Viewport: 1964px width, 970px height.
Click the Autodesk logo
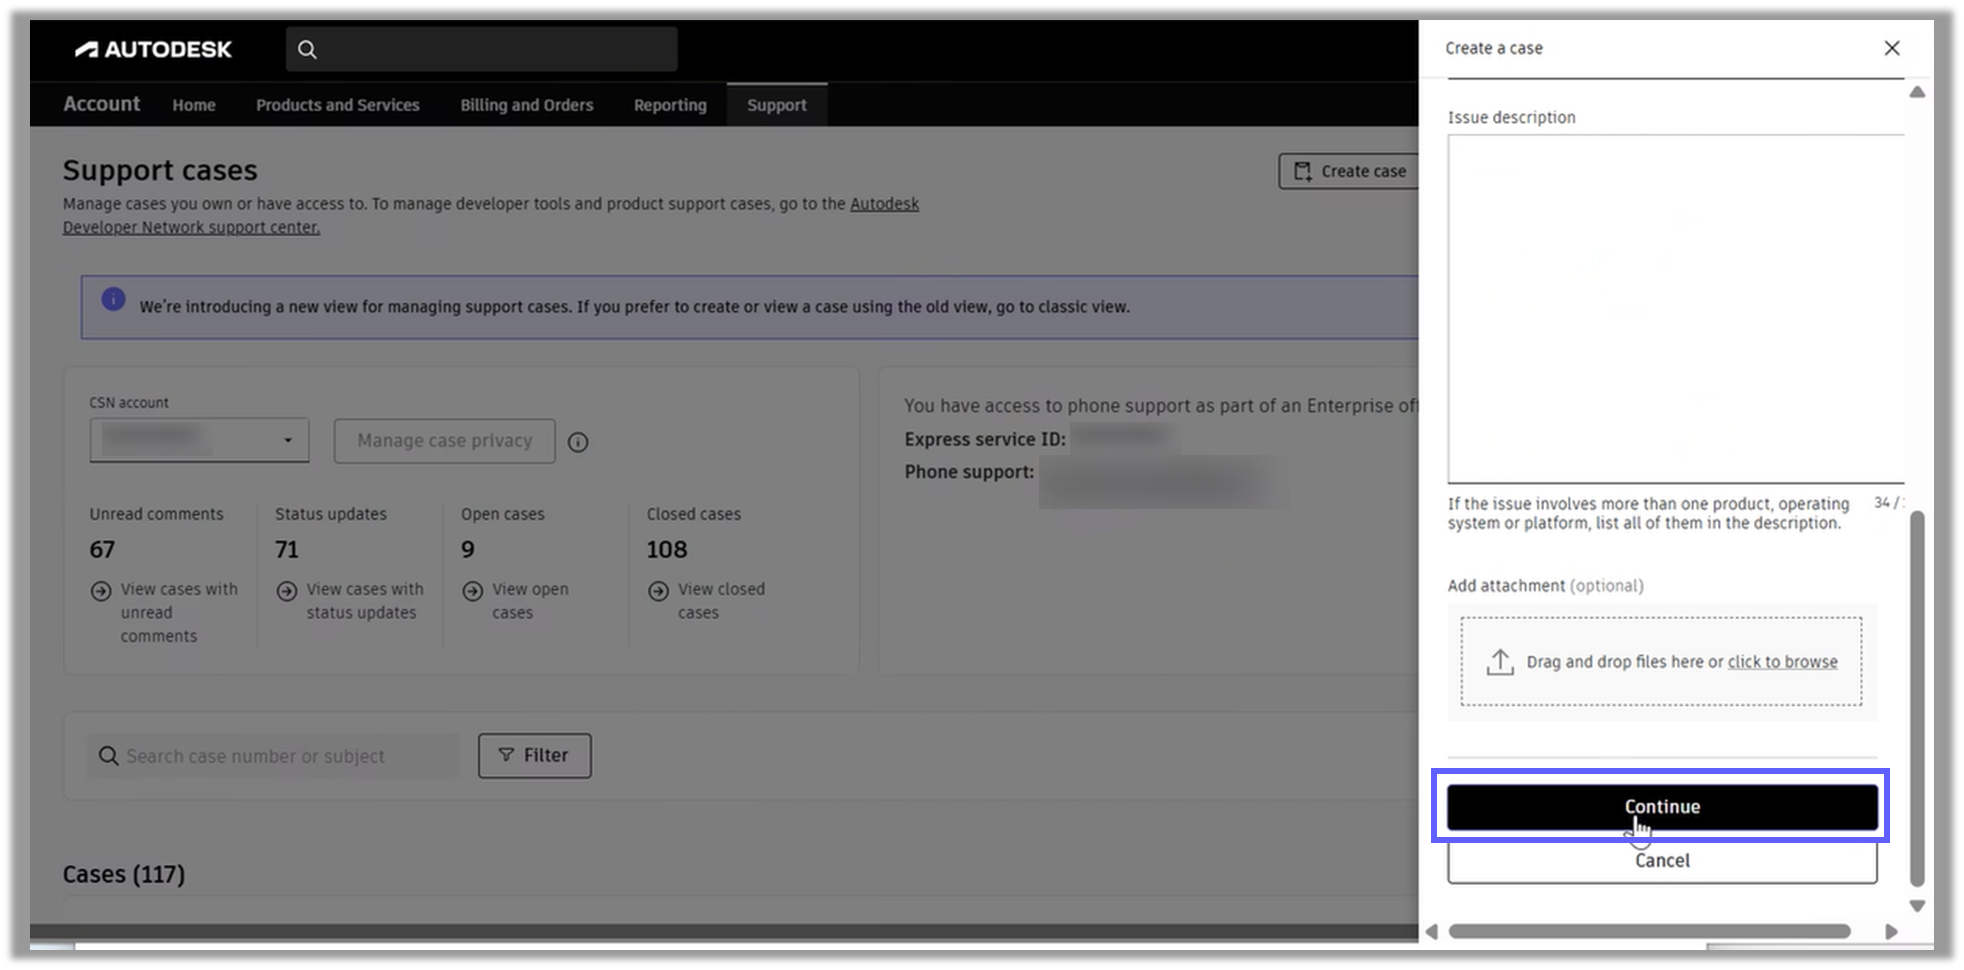pos(152,48)
